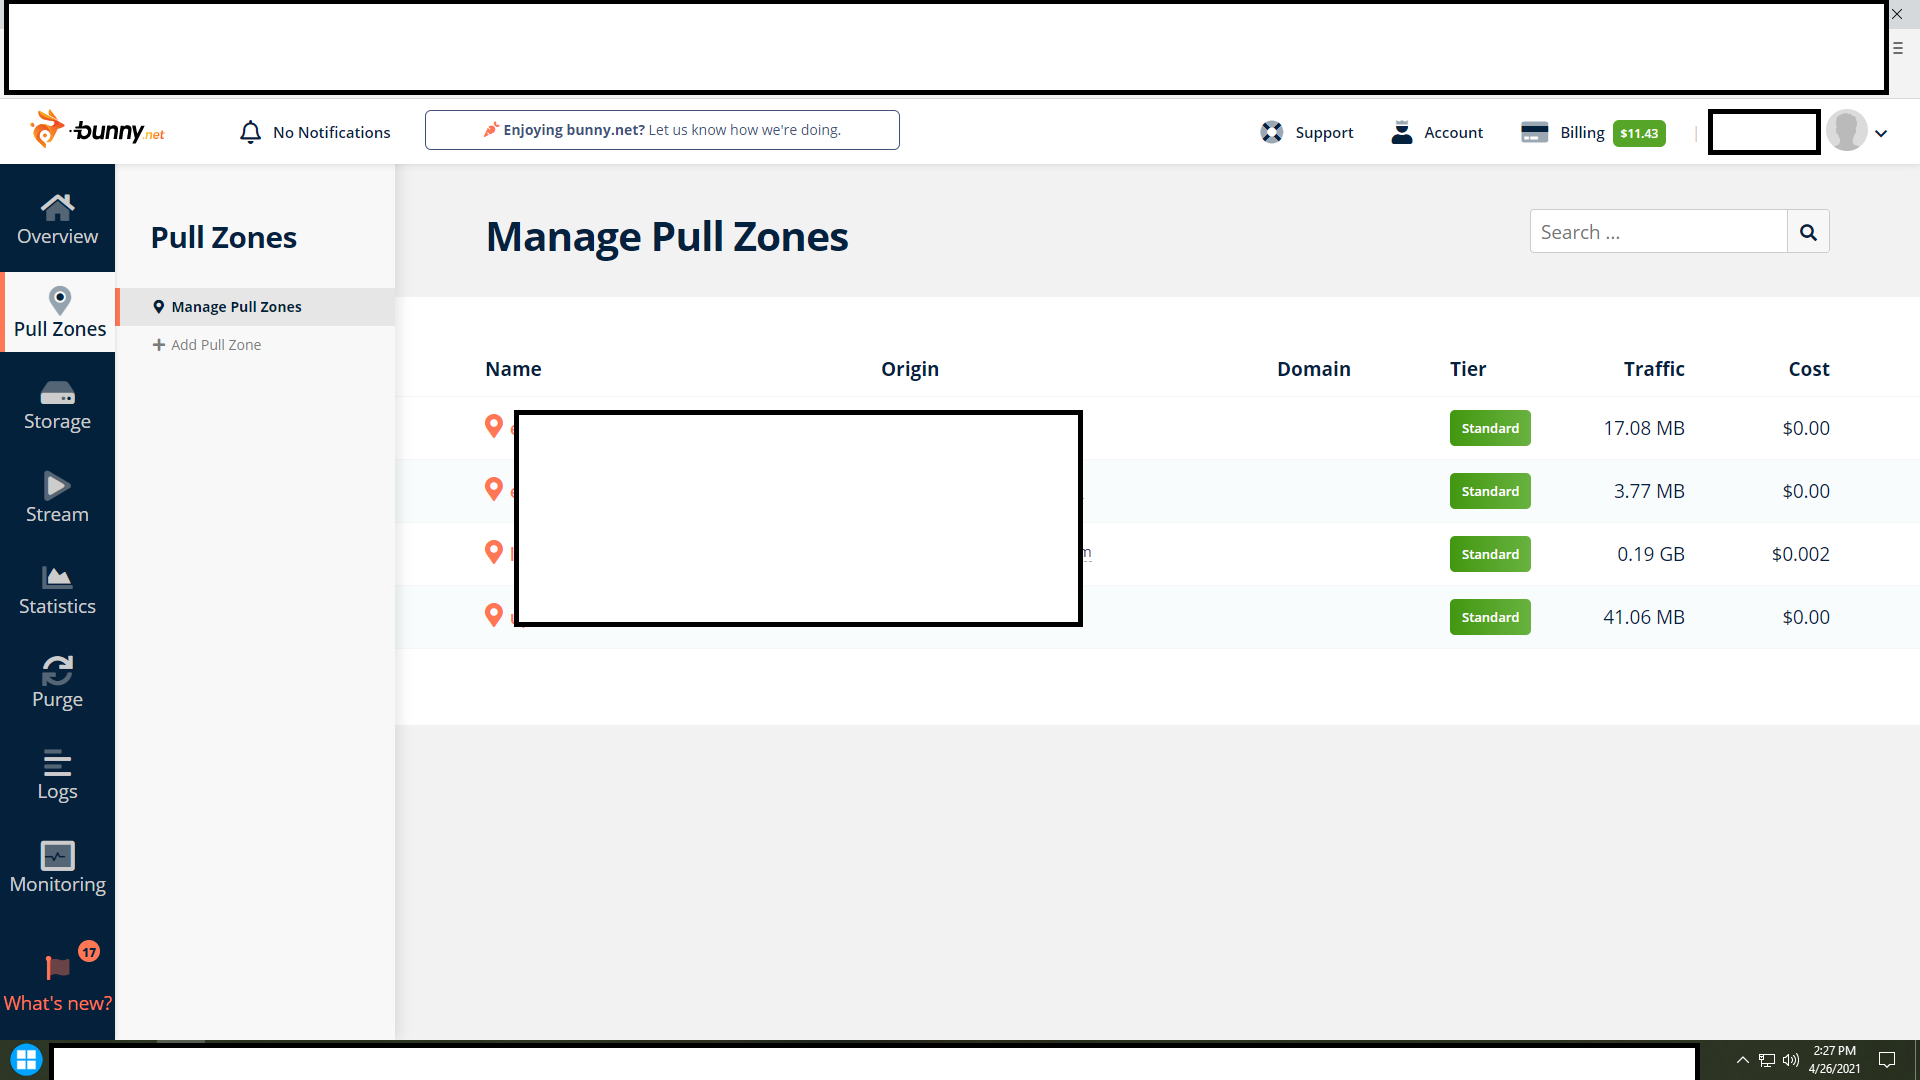The width and height of the screenshot is (1920, 1080).
Task: Select Manage Pull Zones menu item
Action: pos(257,307)
